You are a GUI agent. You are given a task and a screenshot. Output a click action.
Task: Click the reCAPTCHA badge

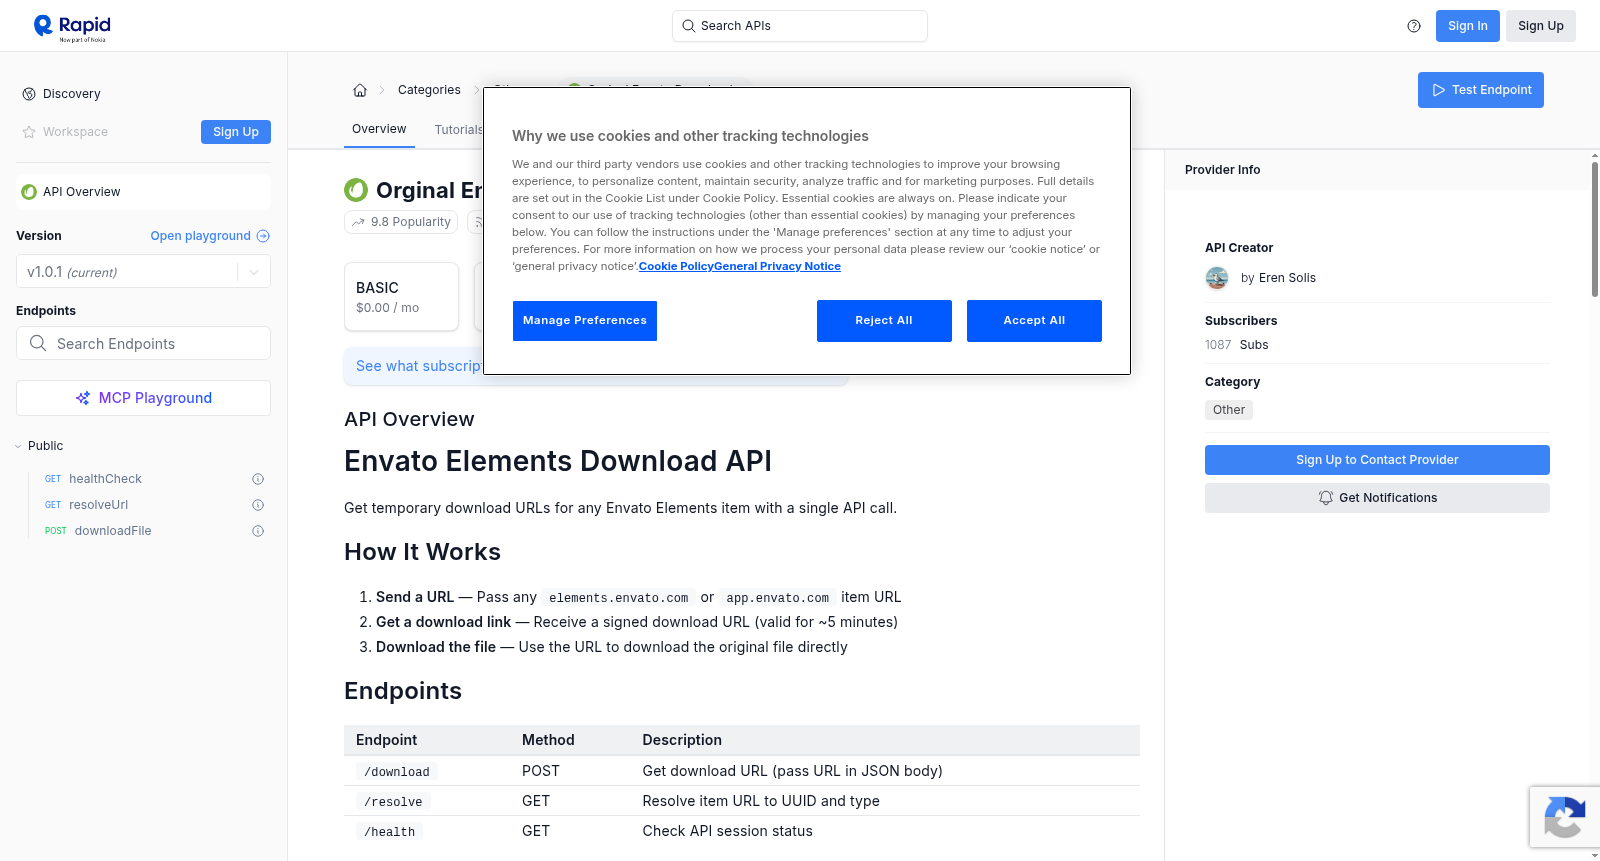click(x=1564, y=817)
